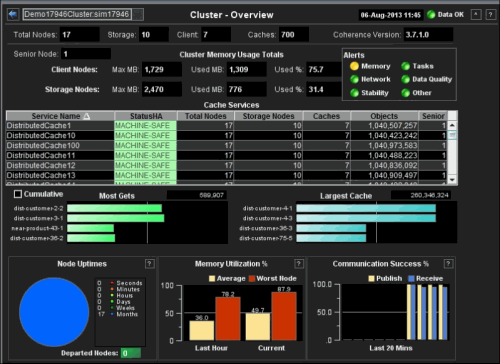
Task: Click the dist-customer-4-1 largest cache bar
Action: click(366, 208)
